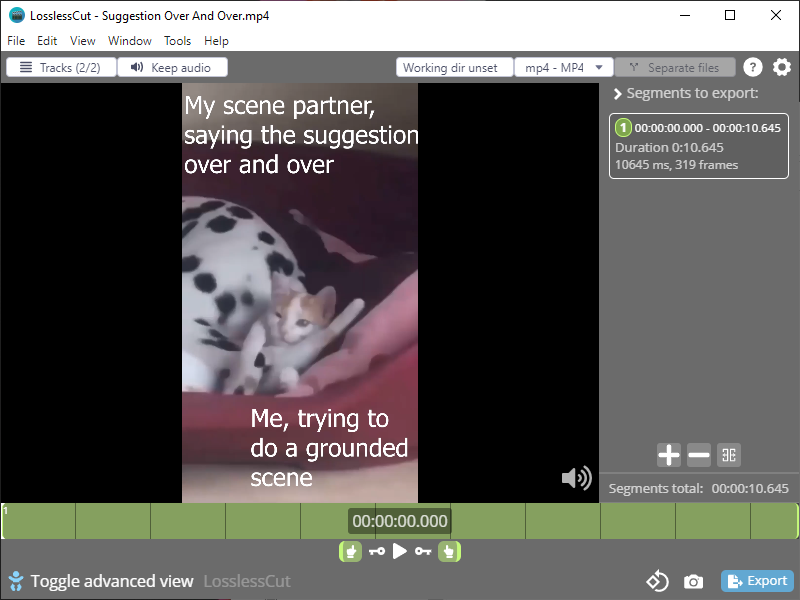Open the mp4 - MP4 format dropdown

point(564,67)
